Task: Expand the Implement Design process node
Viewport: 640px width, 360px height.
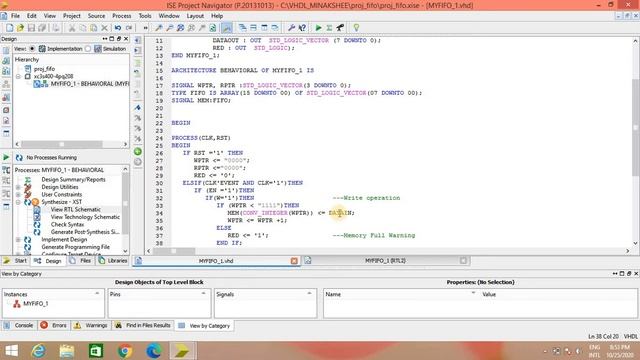Action: pos(18,240)
